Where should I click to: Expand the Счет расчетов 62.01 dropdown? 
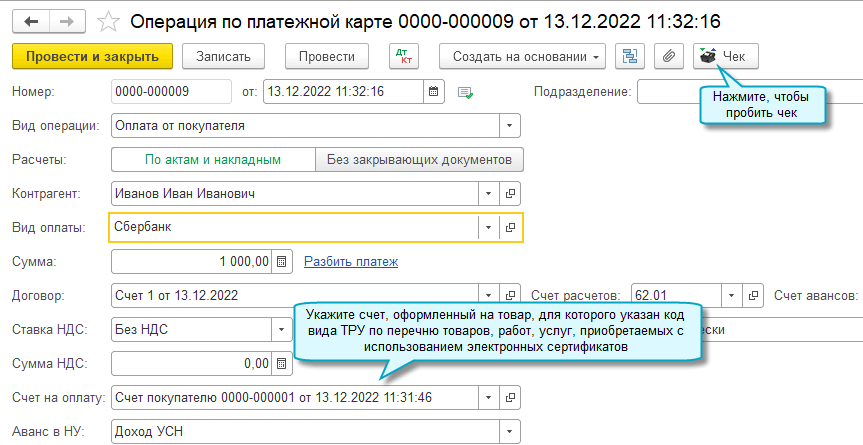pos(731,295)
